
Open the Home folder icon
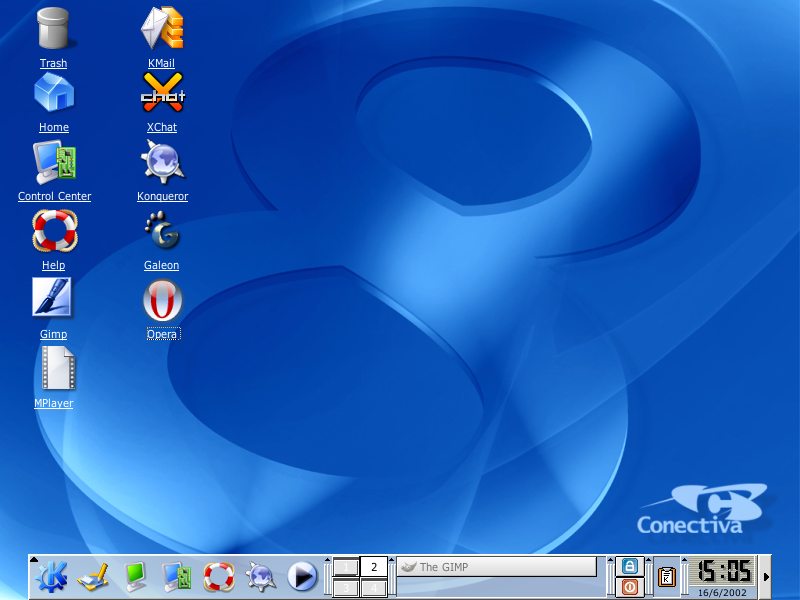pyautogui.click(x=54, y=93)
